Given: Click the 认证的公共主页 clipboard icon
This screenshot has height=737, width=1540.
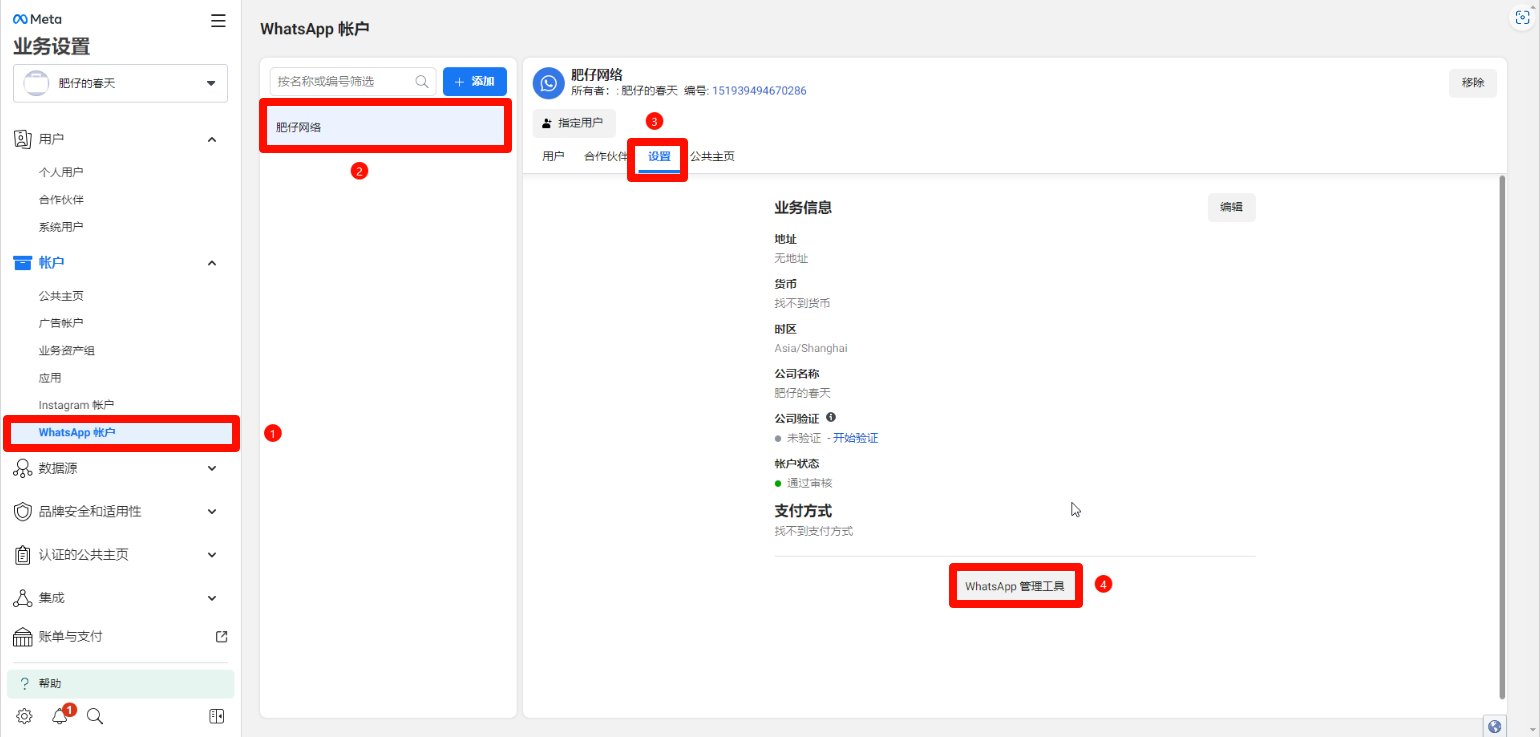Looking at the screenshot, I should click(22, 554).
